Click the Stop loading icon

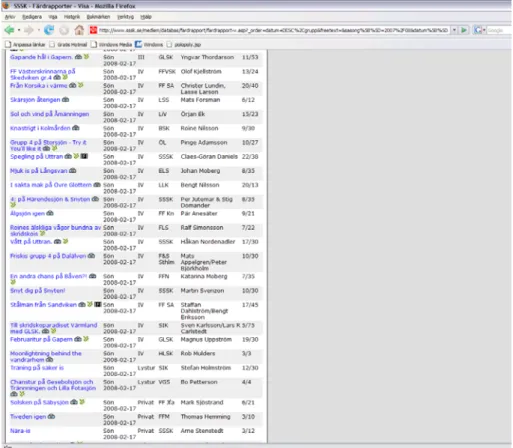[x=64, y=30]
